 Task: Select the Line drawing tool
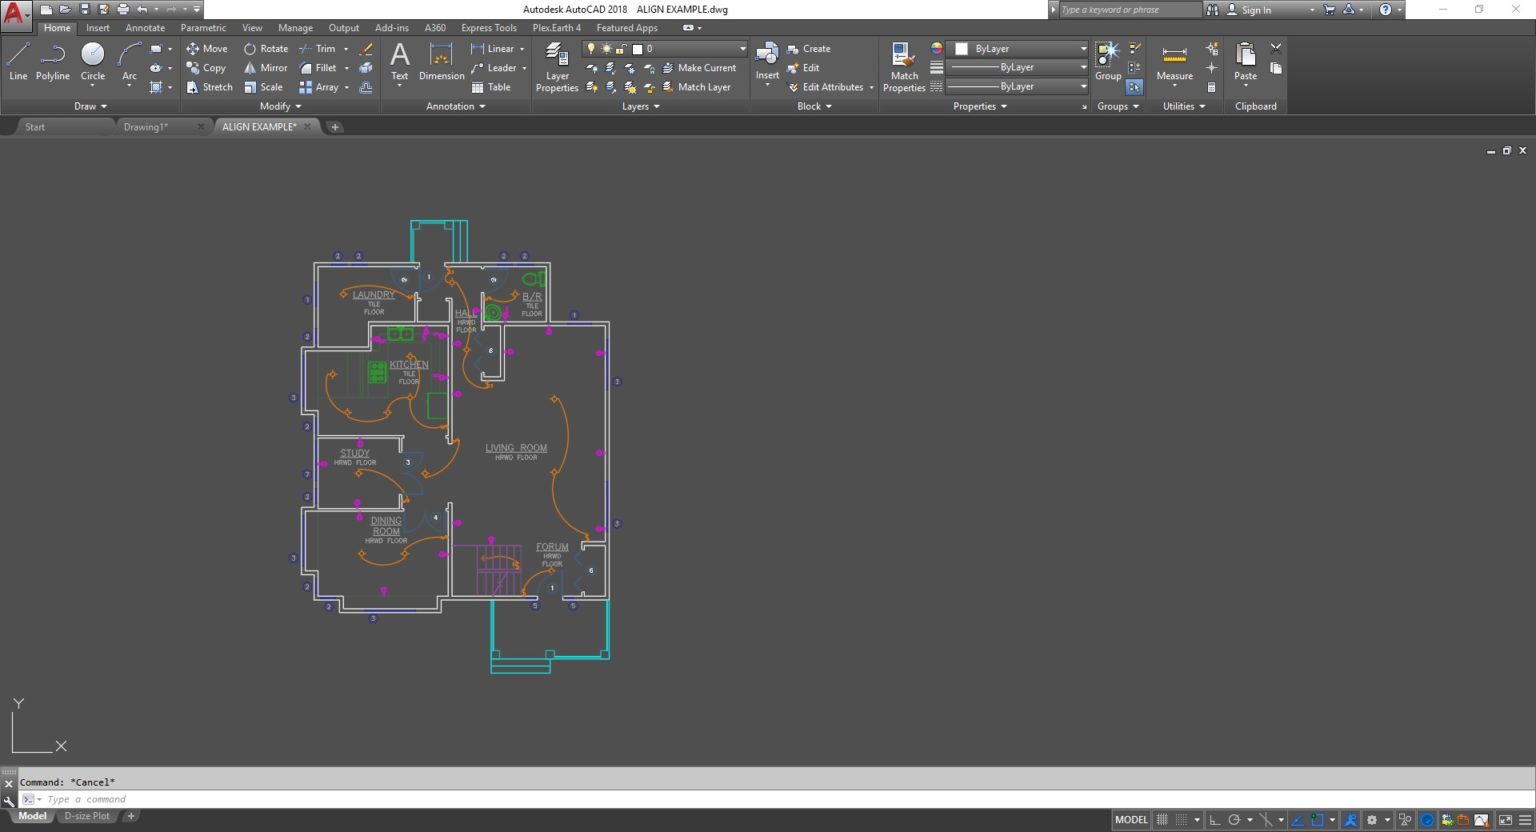pyautogui.click(x=17, y=62)
